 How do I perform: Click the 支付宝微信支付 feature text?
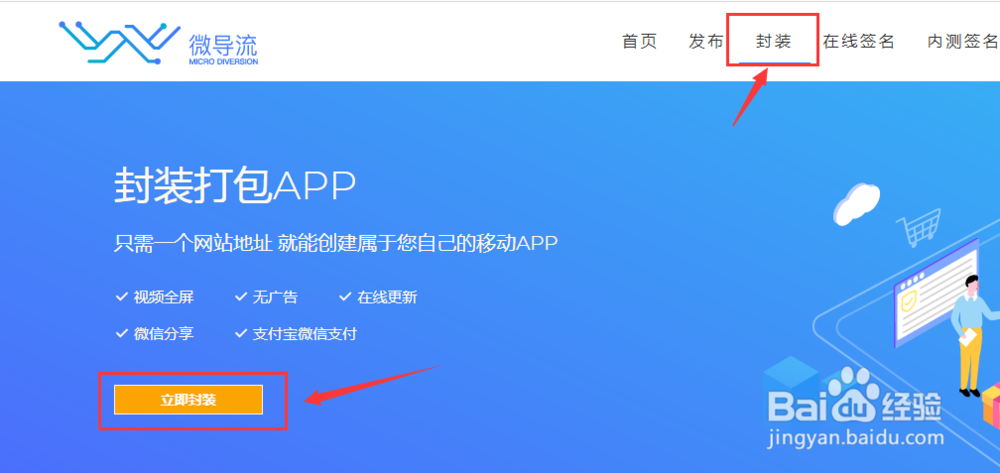(x=304, y=333)
